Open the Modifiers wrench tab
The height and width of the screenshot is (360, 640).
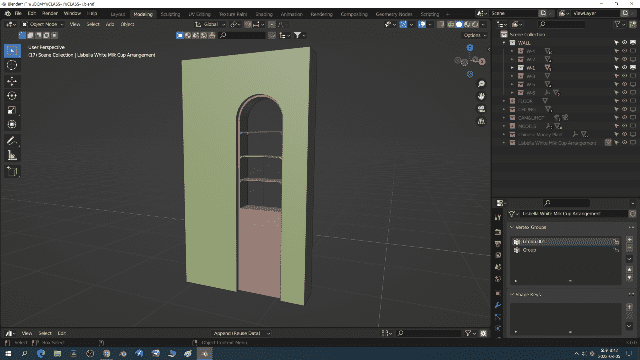pos(498,305)
